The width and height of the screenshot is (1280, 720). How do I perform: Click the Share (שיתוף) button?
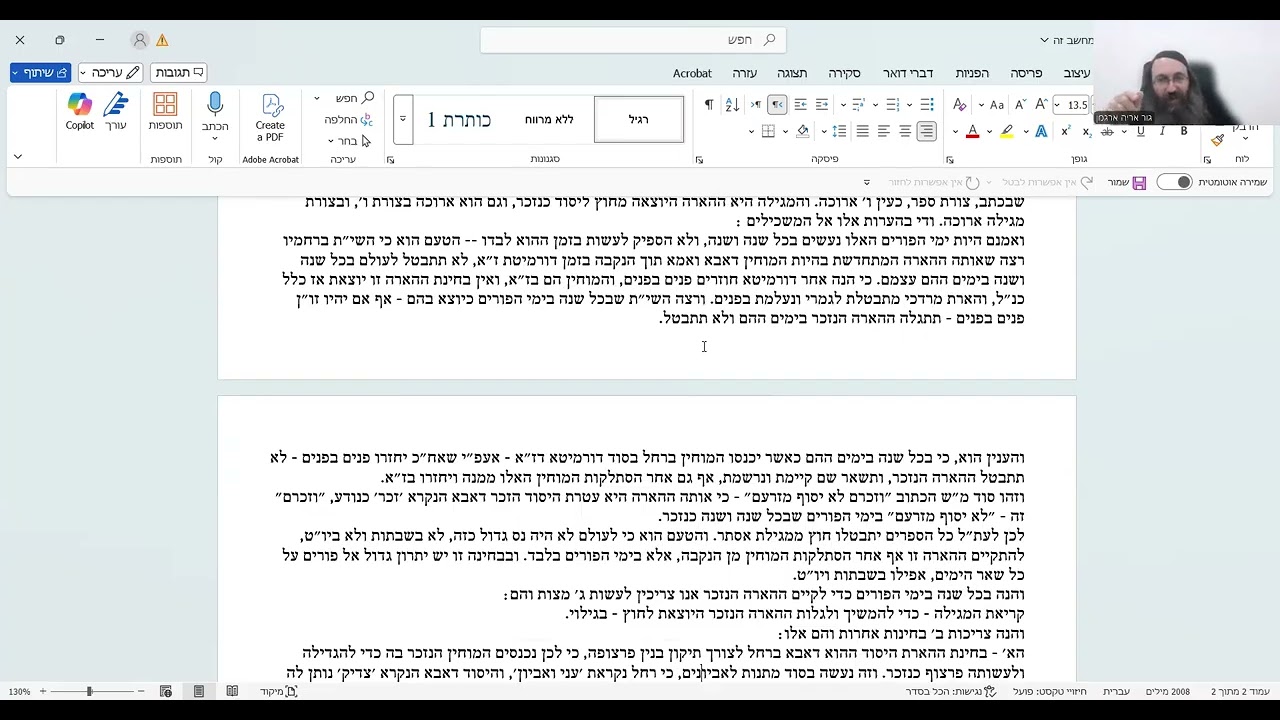40,72
